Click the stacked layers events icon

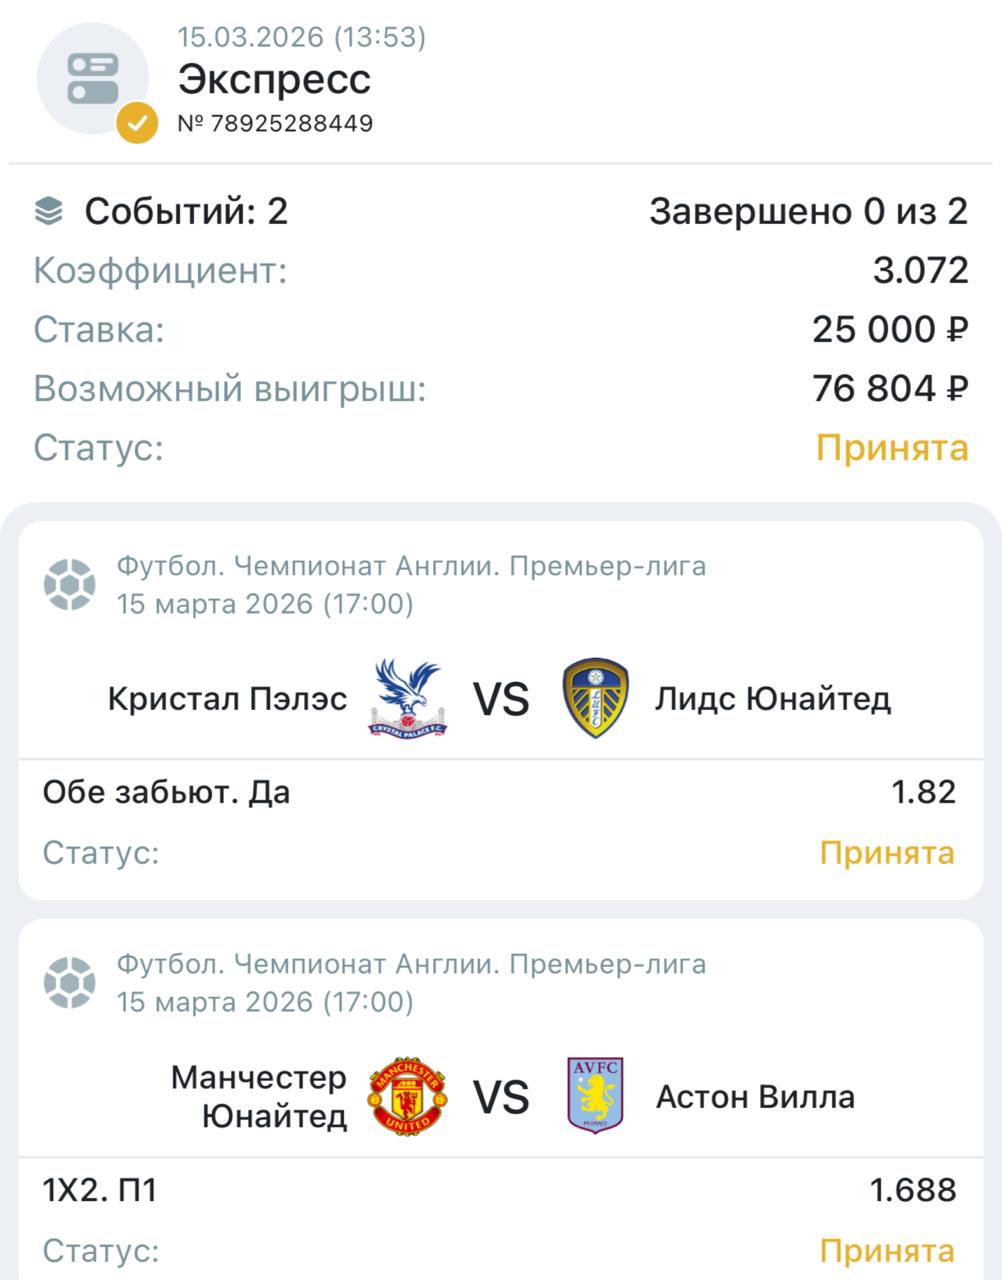point(48,211)
